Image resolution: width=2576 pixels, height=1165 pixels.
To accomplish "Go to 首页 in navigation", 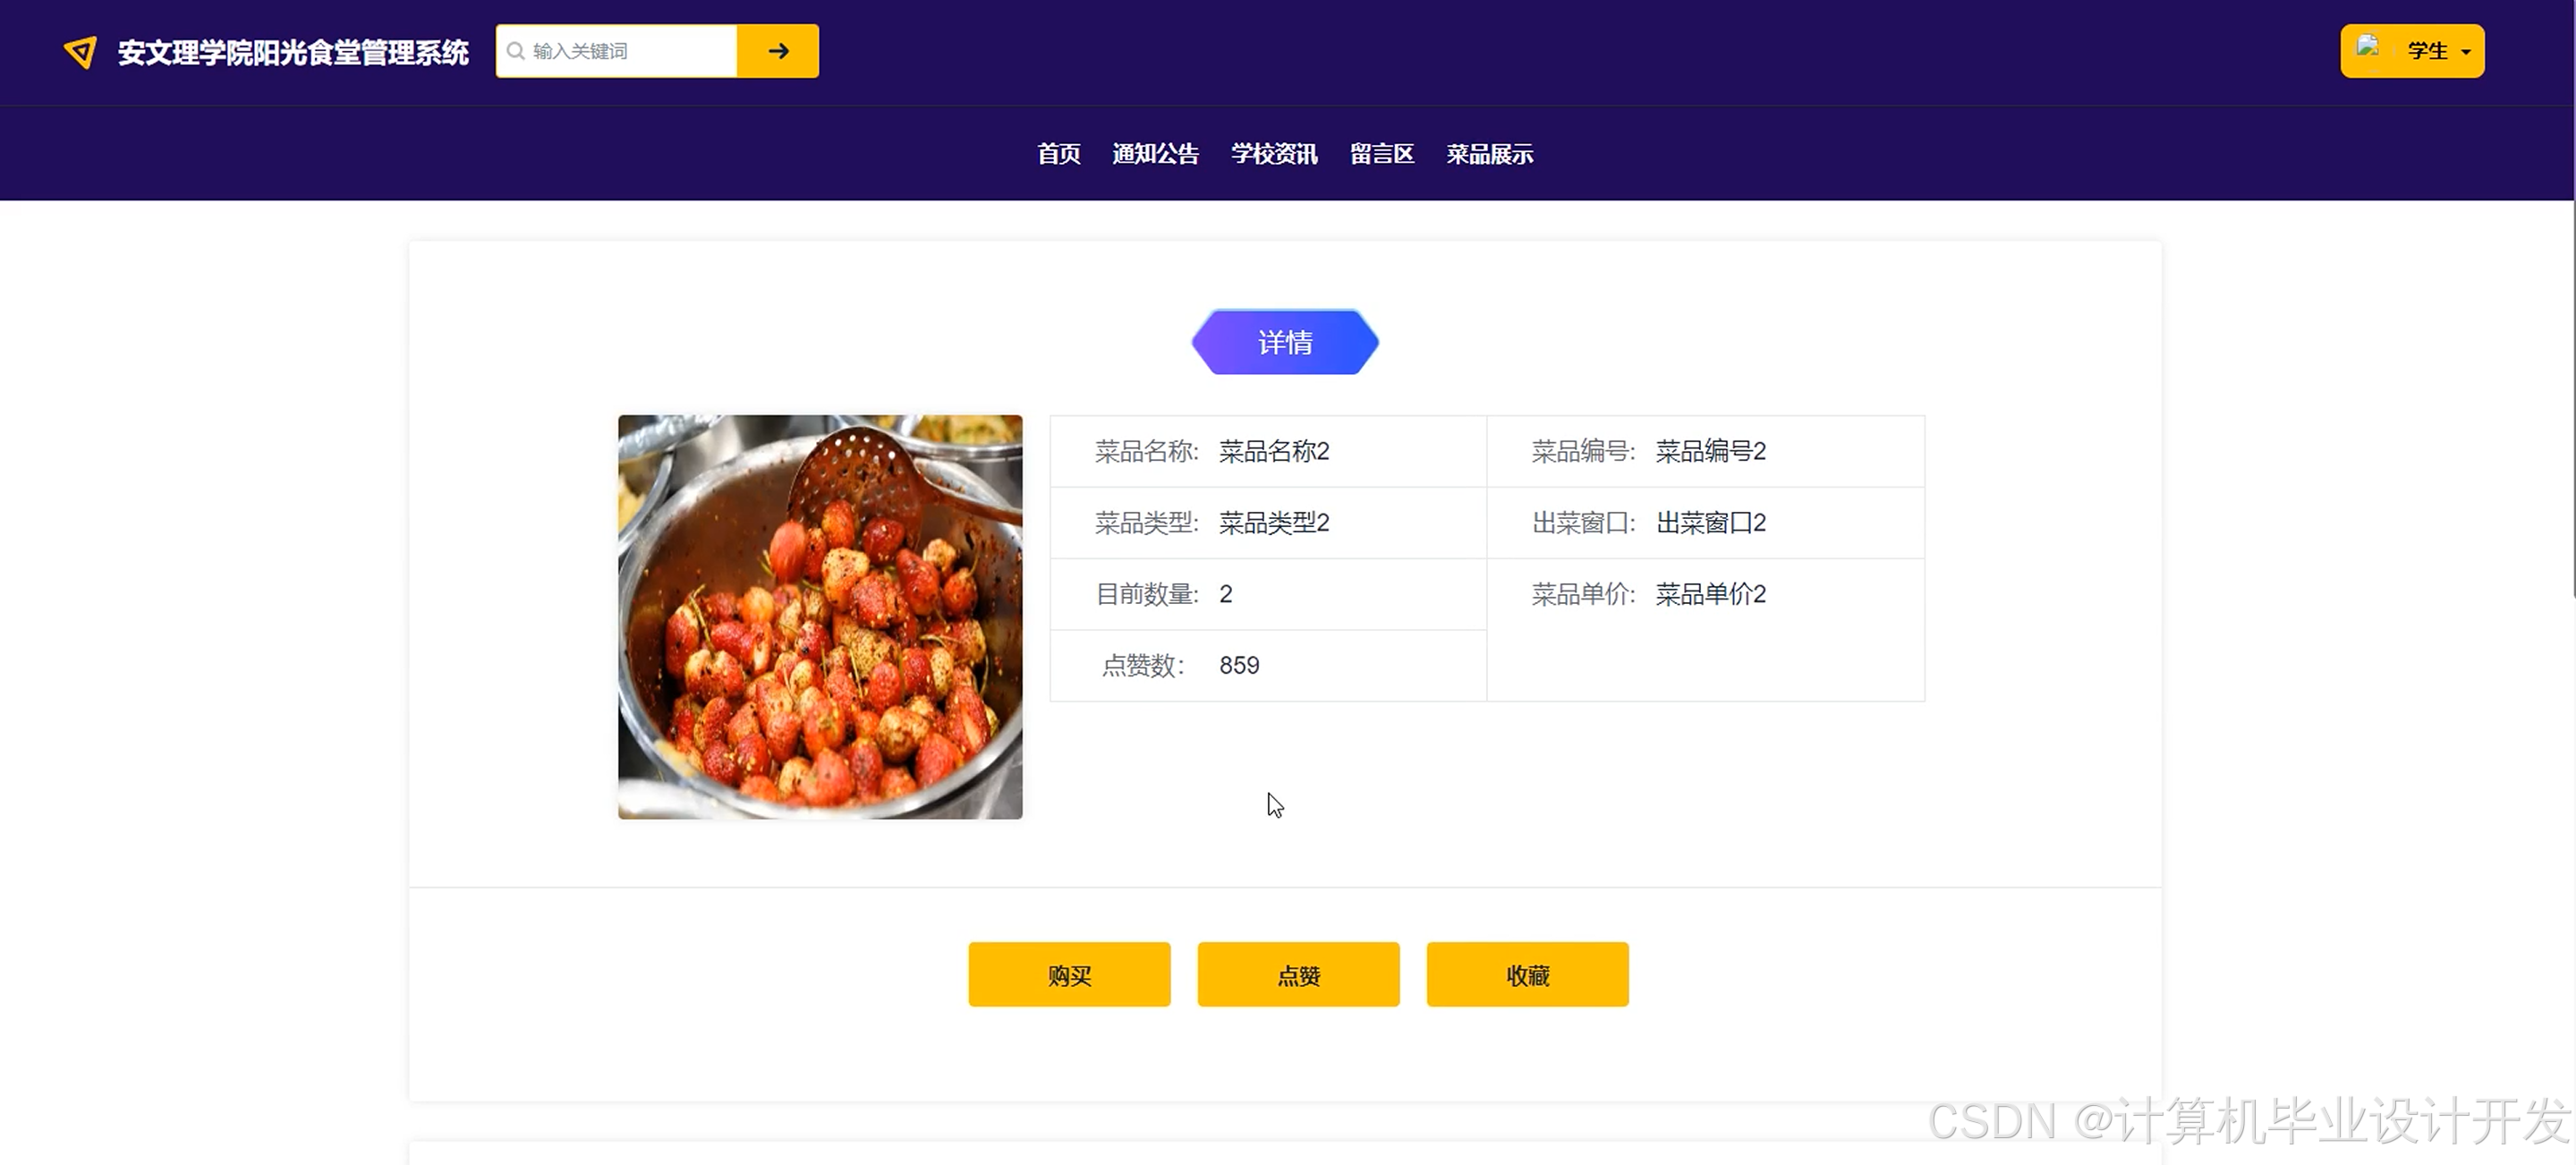I will pos(1058,154).
